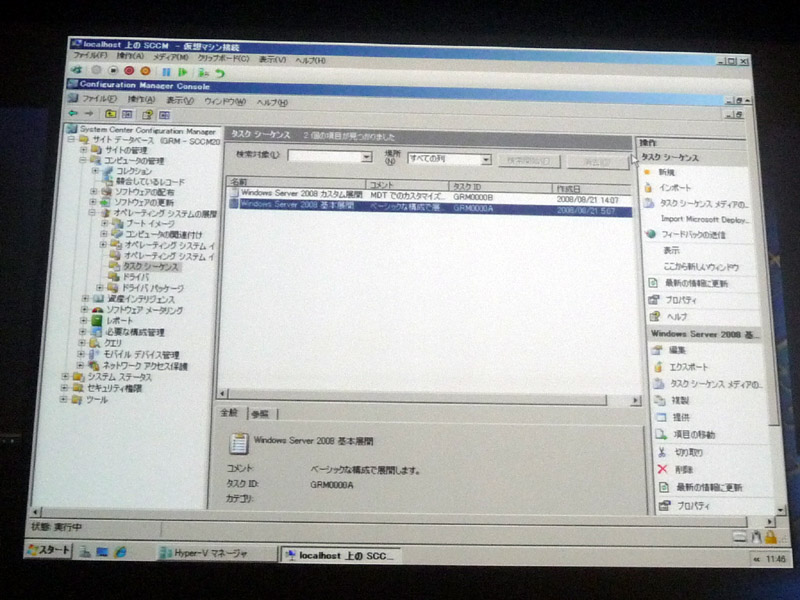Screen dimensions: 800x600
Task: Send Ctrl+Alt+Del via VM toolbar icon
Action: coord(77,70)
